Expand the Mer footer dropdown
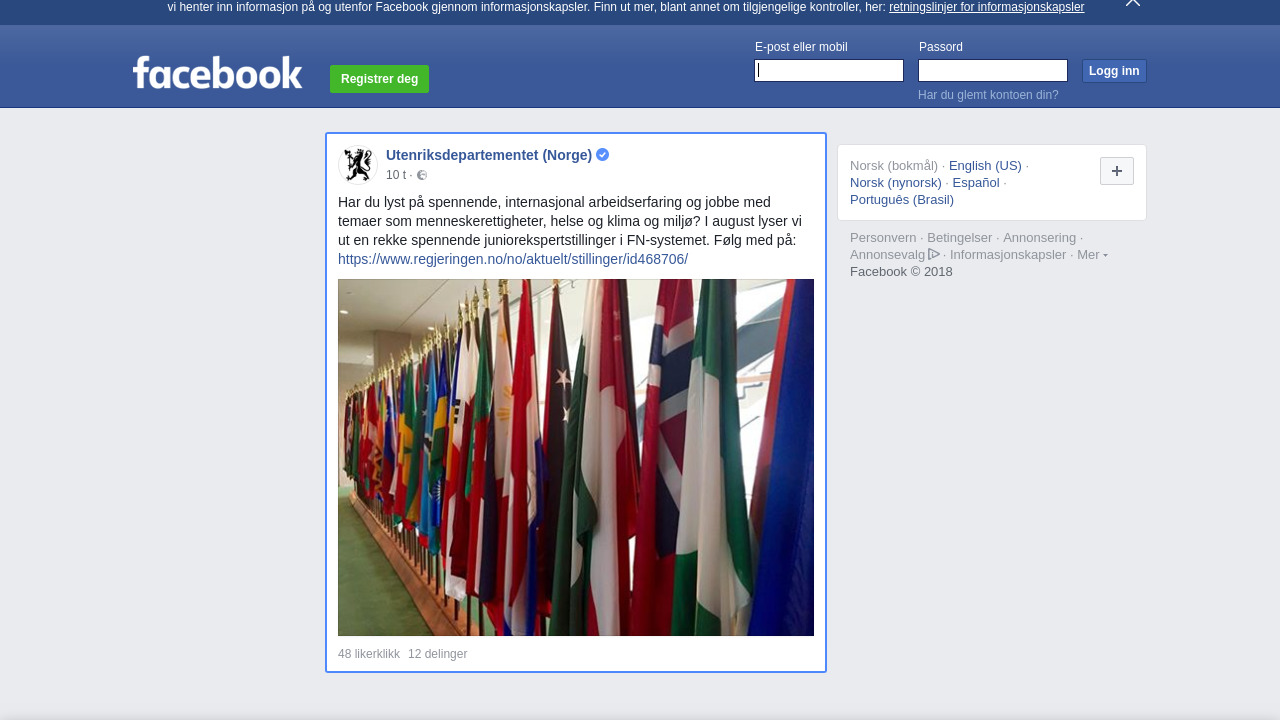Screen dimensions: 1280x720 point(1092,255)
